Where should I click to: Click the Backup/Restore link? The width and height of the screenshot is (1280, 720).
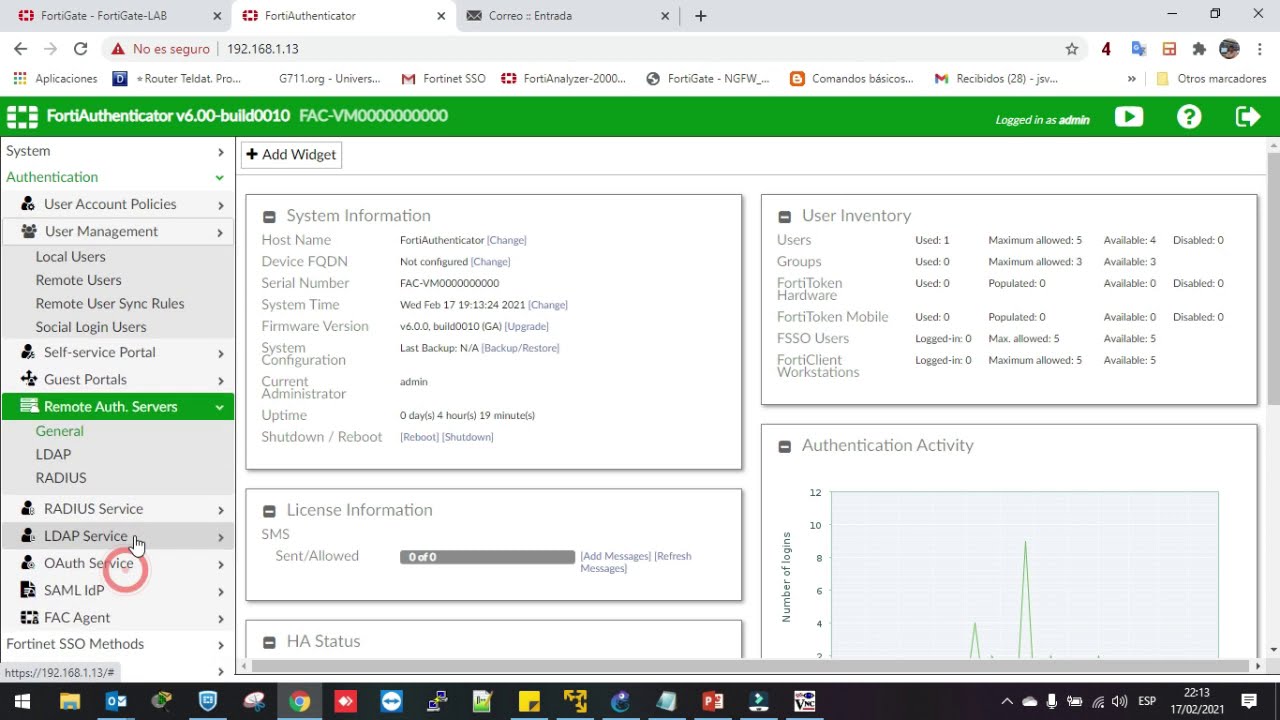pyautogui.click(x=520, y=348)
